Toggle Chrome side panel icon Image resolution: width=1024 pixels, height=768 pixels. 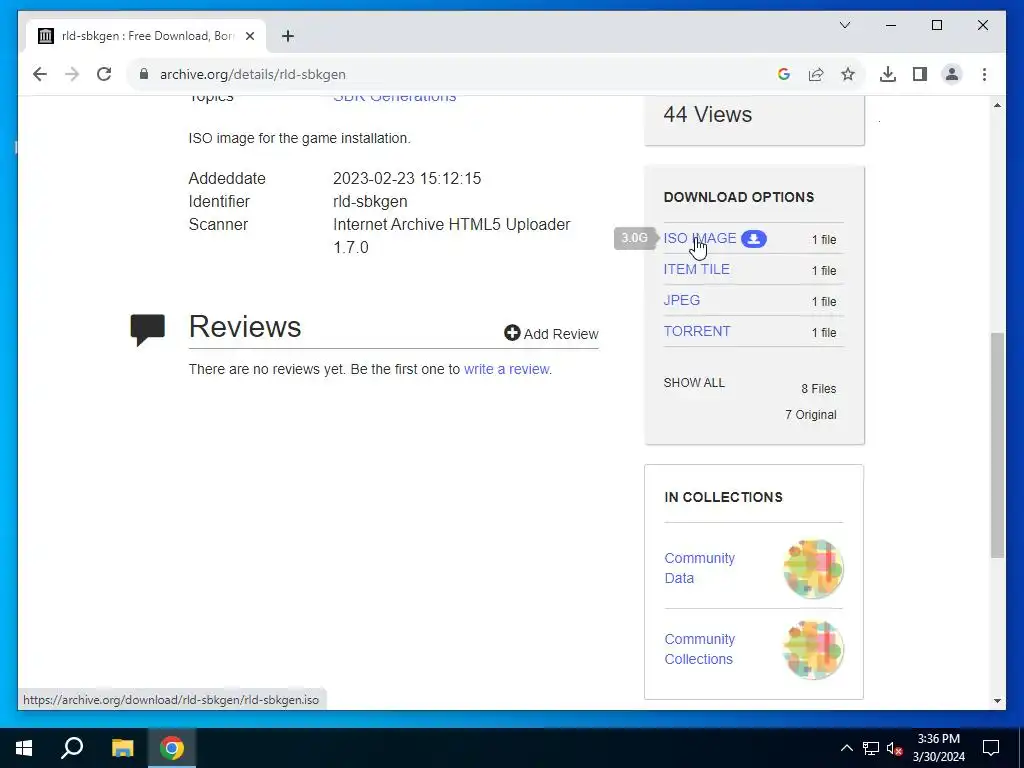920,74
